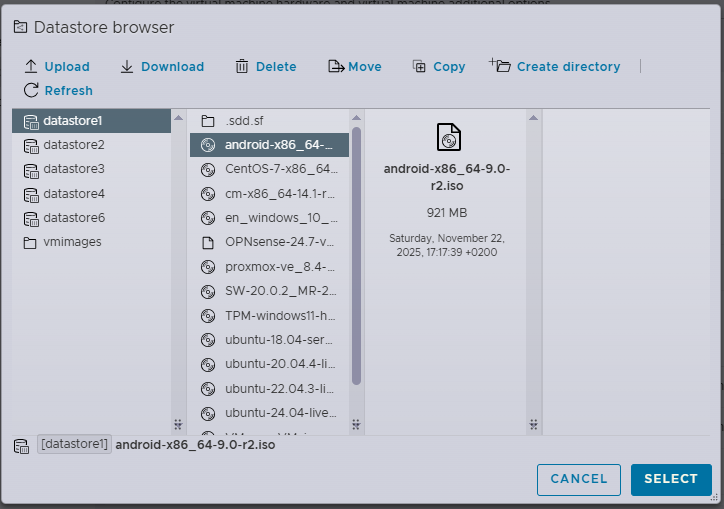Click the Move file icon
The height and width of the screenshot is (509, 724).
pos(336,67)
